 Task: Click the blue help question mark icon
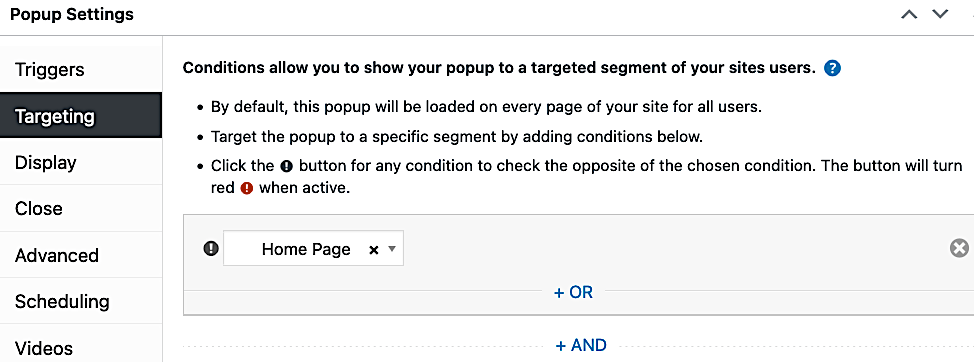pos(832,68)
